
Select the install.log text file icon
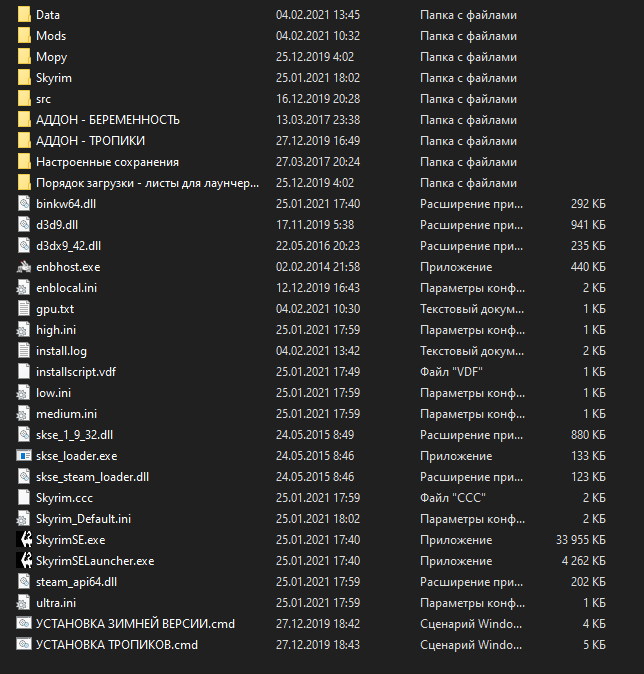25,351
